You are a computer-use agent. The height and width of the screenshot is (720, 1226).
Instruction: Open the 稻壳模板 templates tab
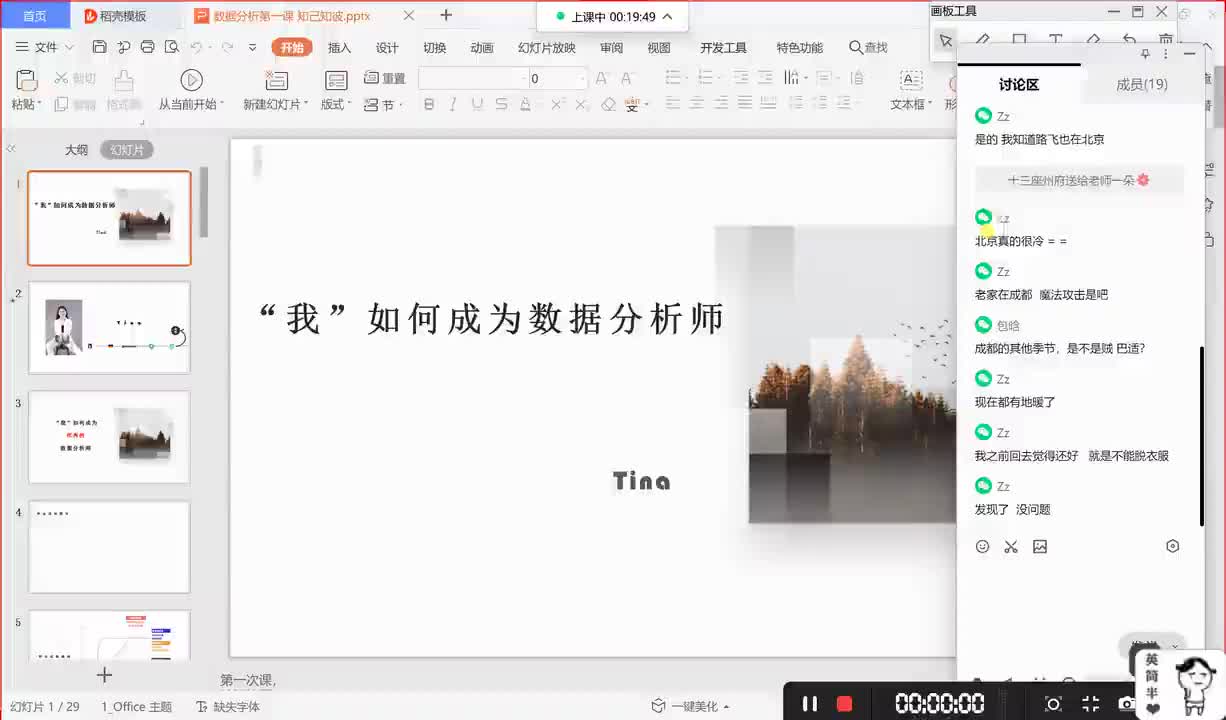[115, 15]
